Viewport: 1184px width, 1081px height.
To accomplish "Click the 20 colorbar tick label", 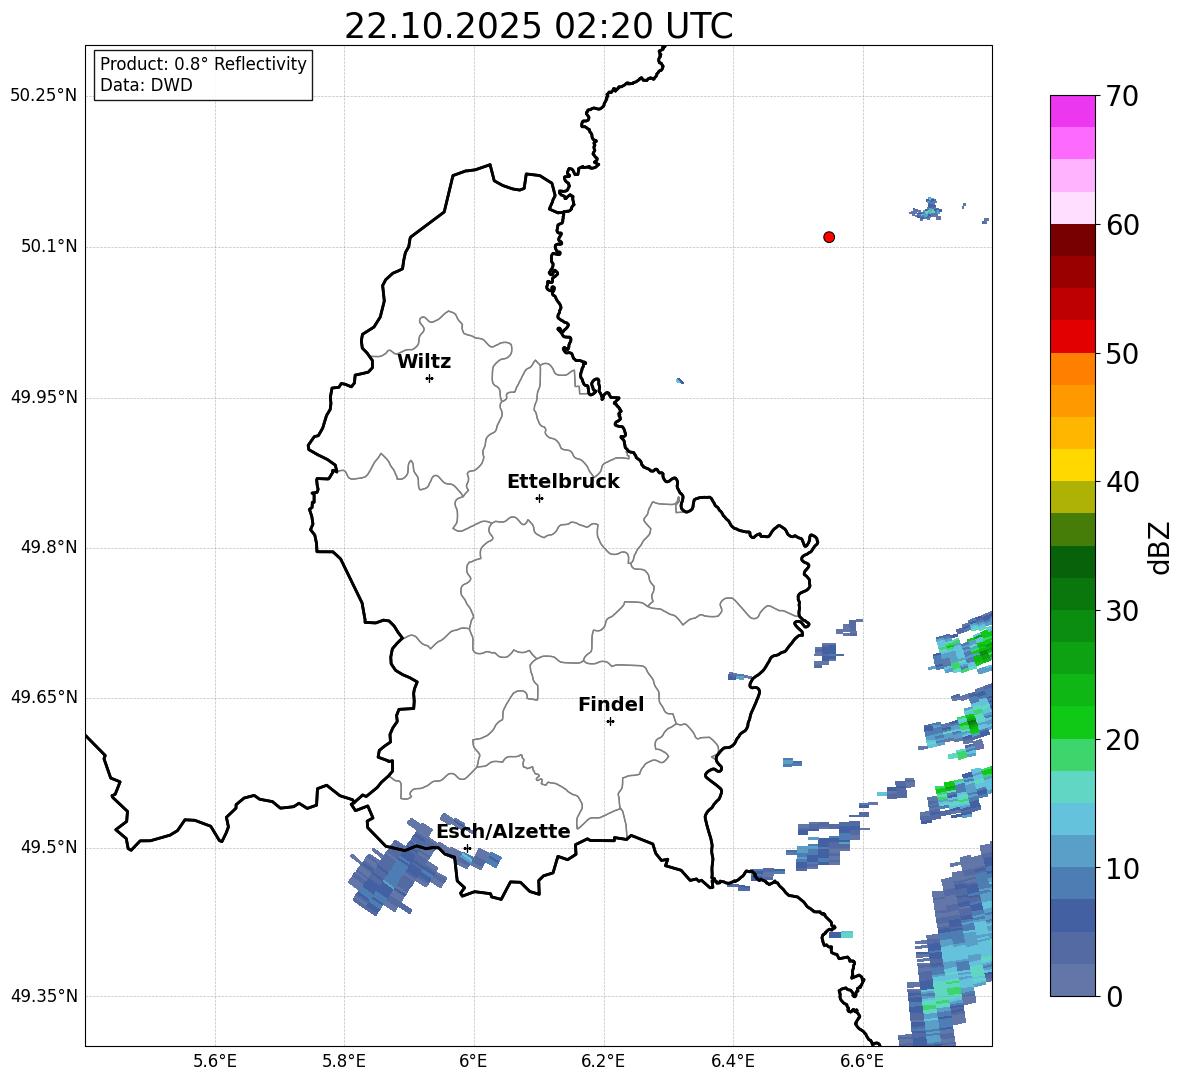I will (x=1122, y=740).
